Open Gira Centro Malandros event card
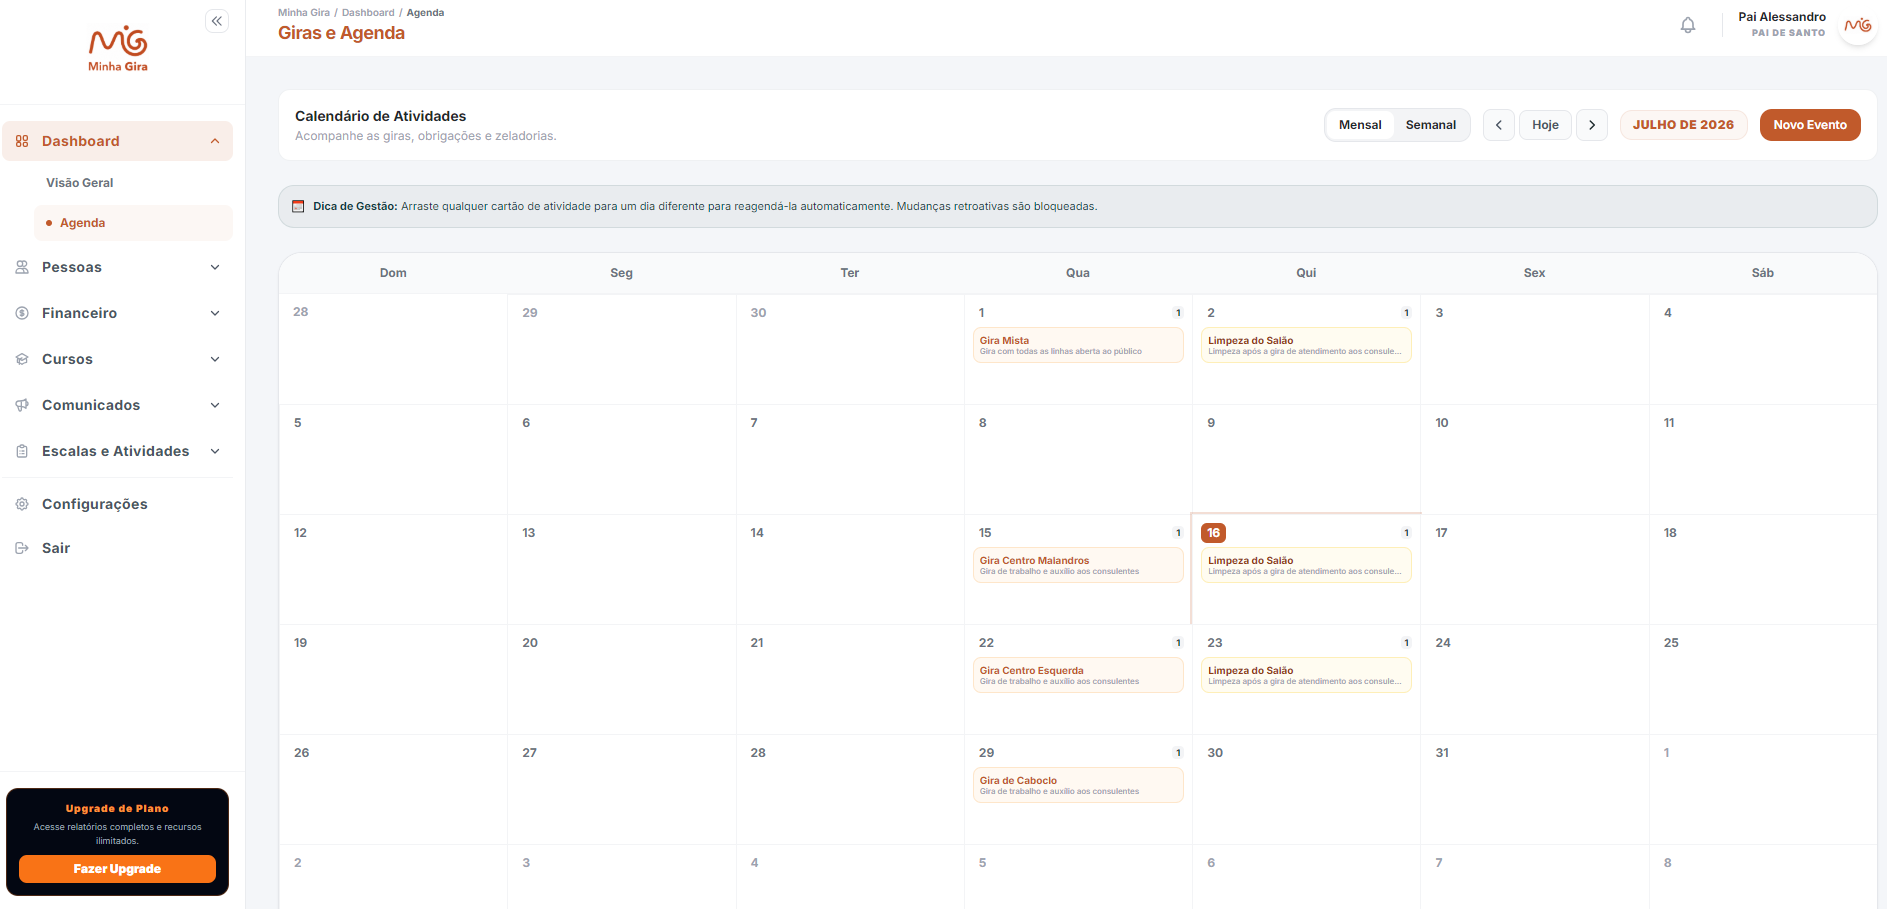This screenshot has height=909, width=1887. coord(1078,565)
